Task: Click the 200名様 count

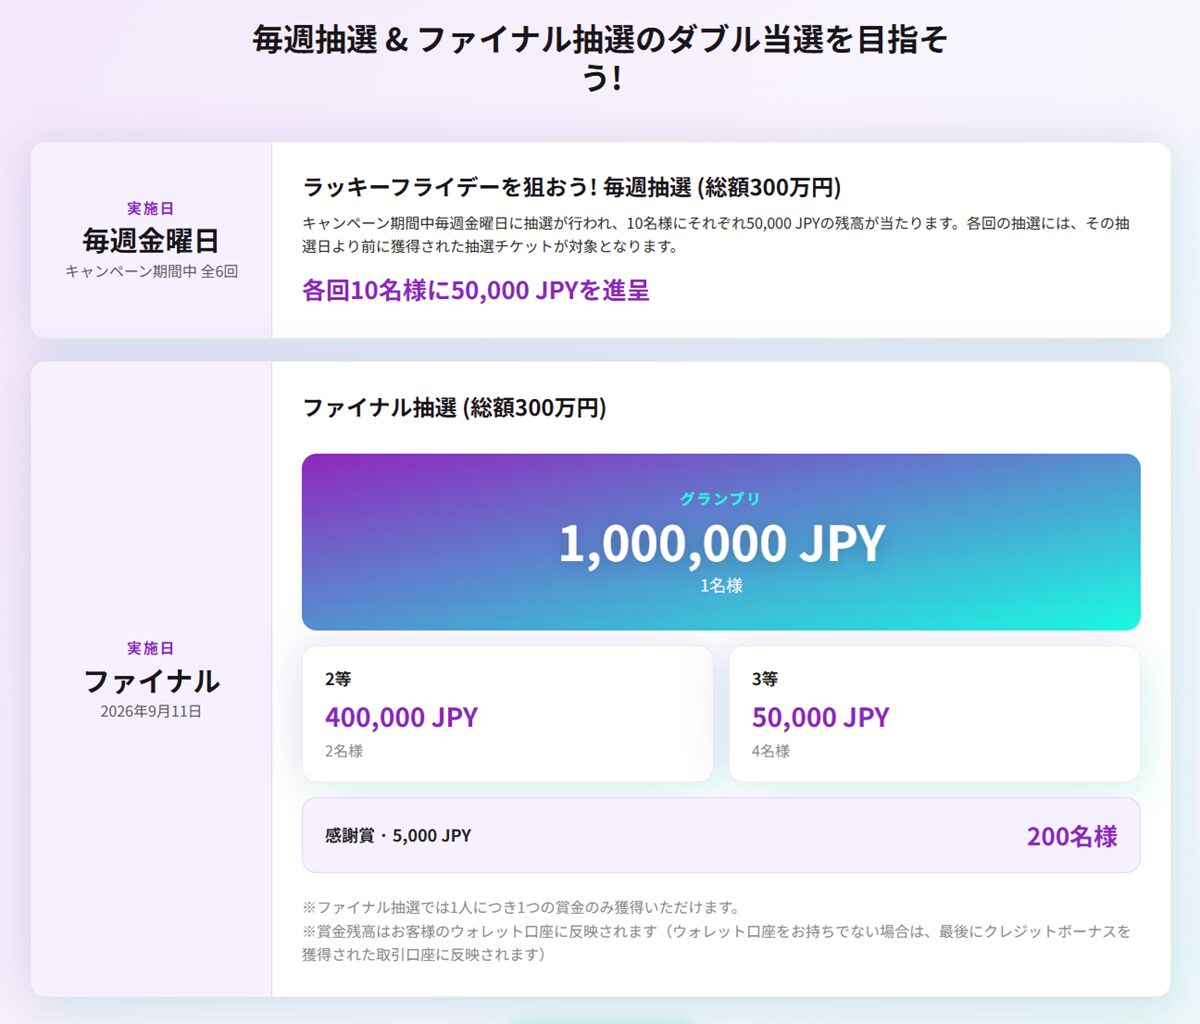Action: pos(1072,836)
